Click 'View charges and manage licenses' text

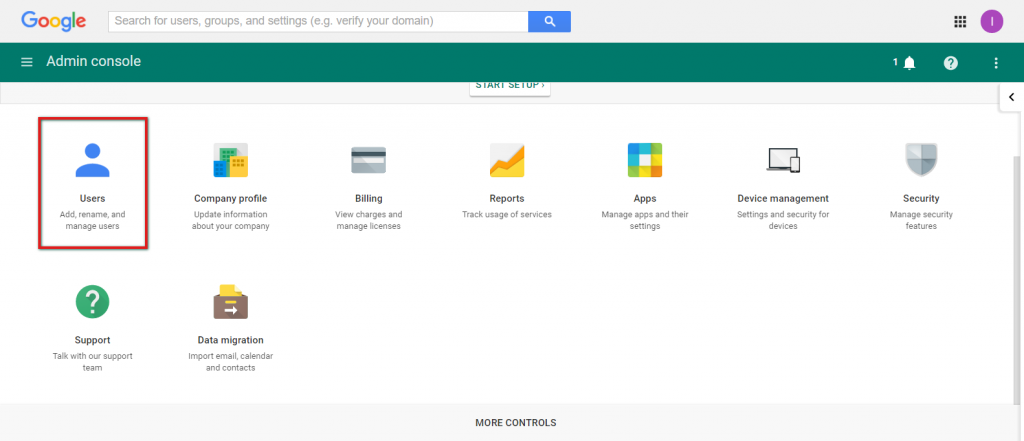click(x=369, y=220)
